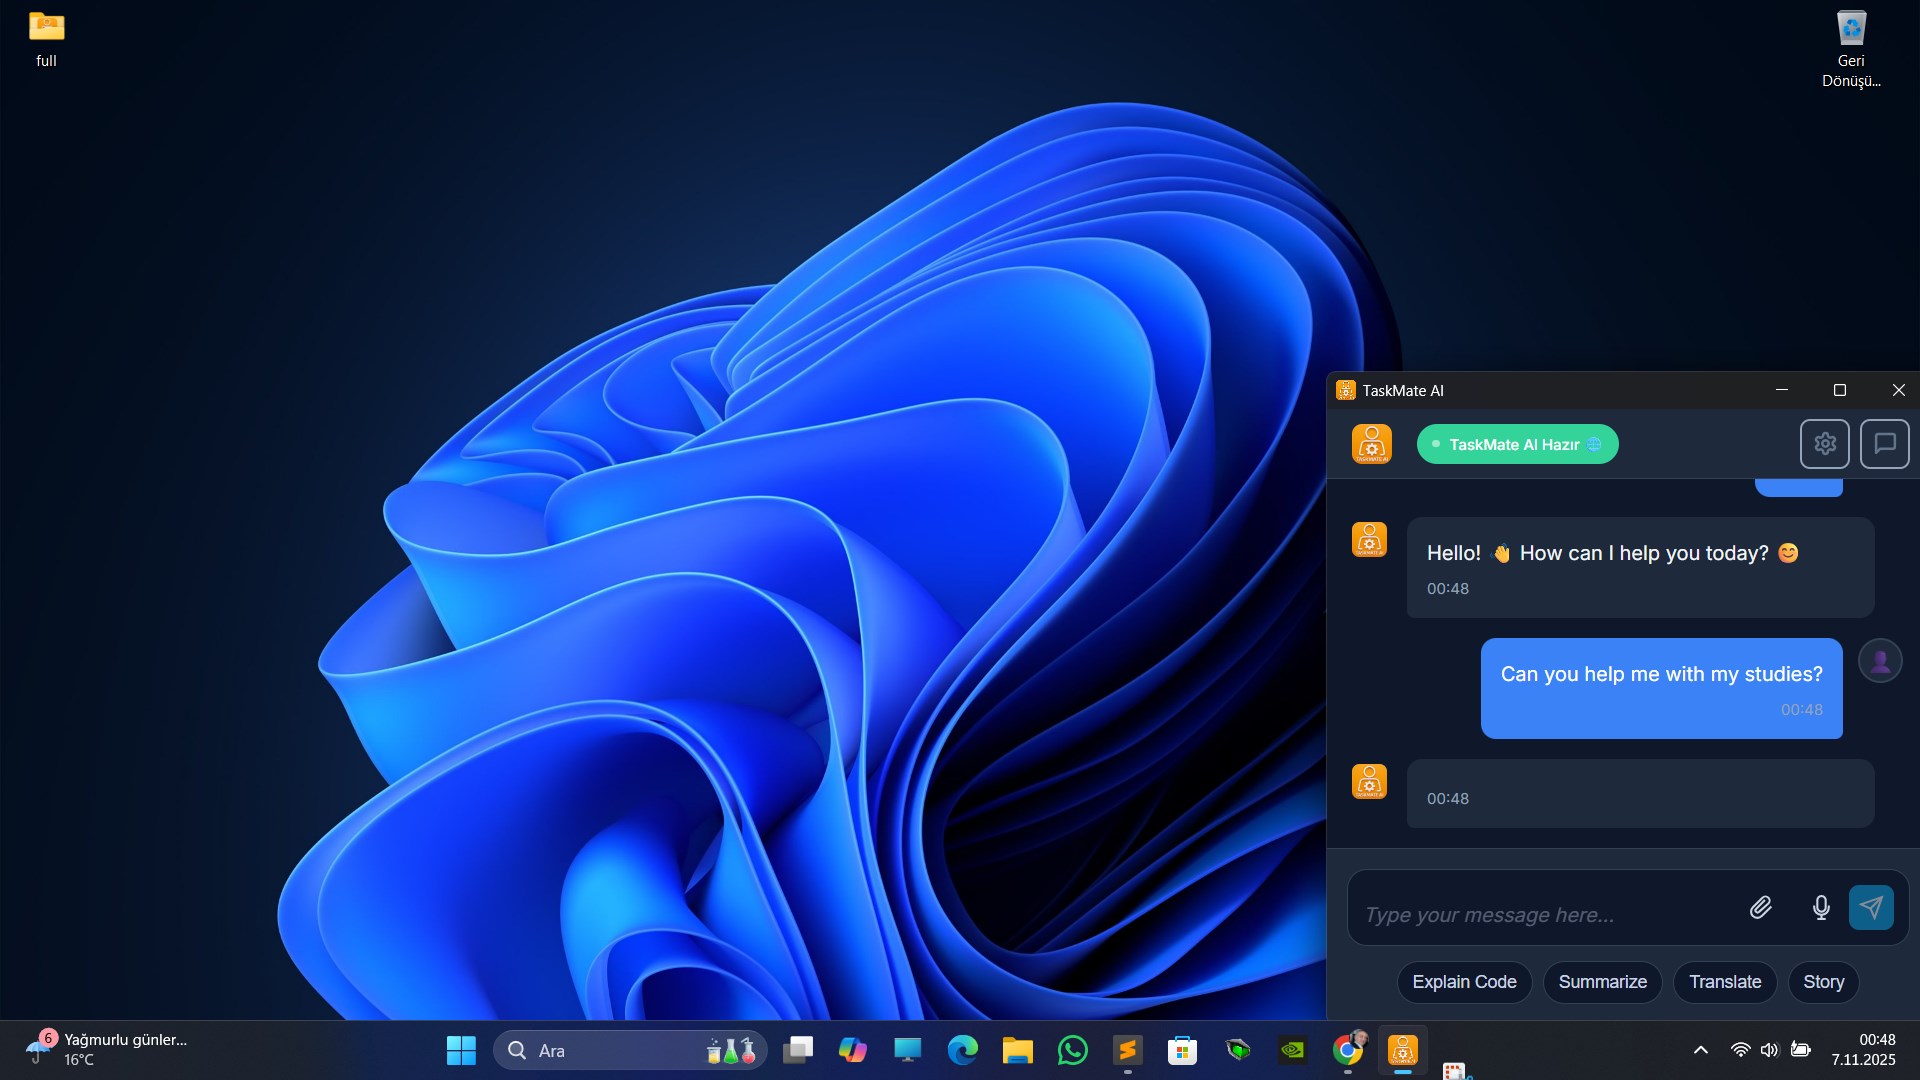The height and width of the screenshot is (1080, 1920).
Task: Open Microsoft Store from the taskbar
Action: click(x=1182, y=1050)
